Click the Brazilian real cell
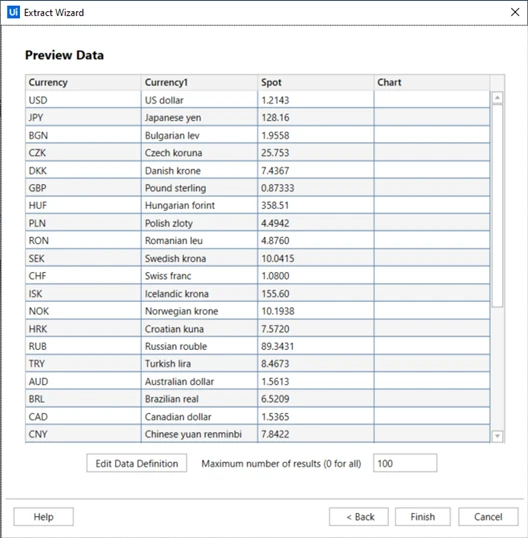 tap(199, 399)
